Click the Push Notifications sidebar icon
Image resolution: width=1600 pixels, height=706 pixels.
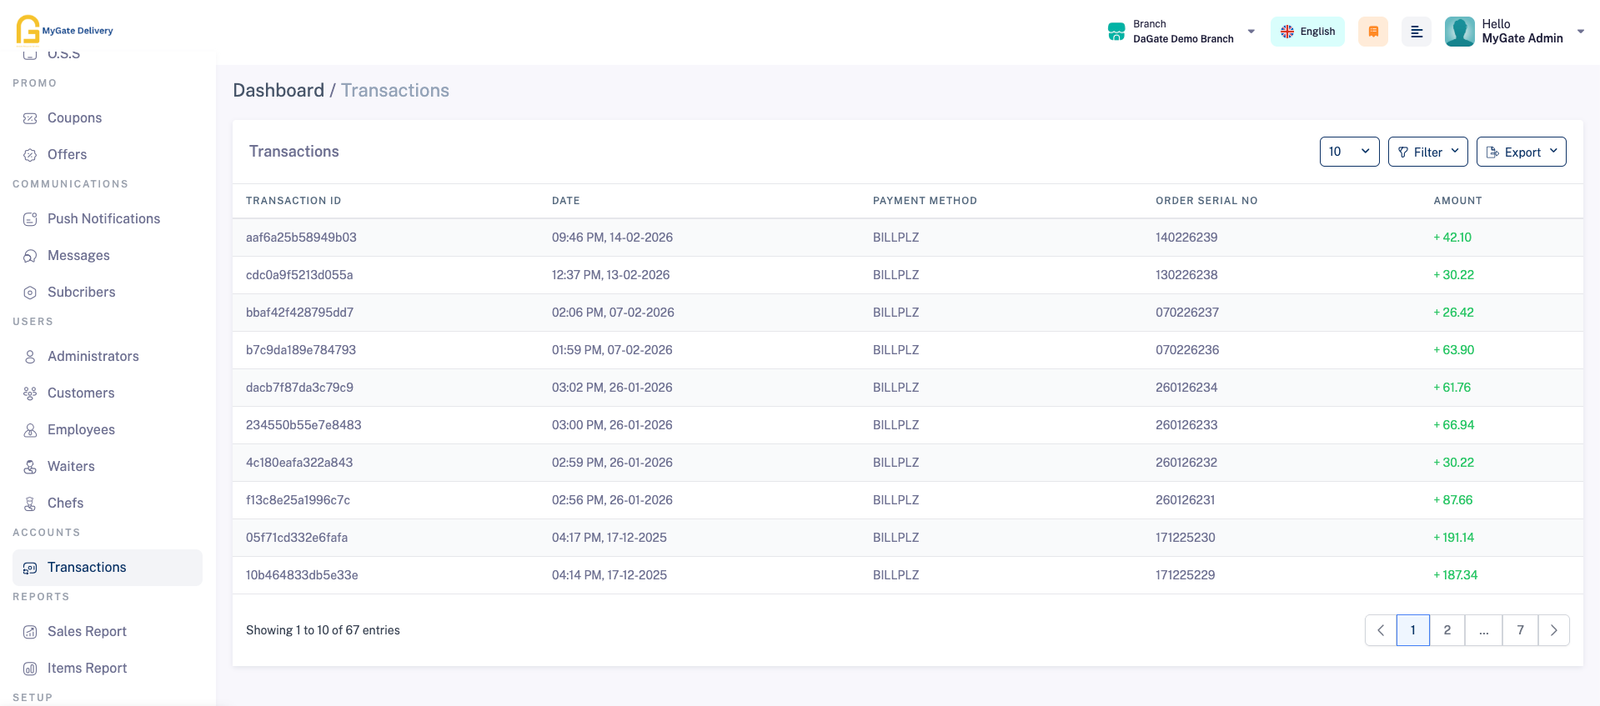click(x=30, y=219)
